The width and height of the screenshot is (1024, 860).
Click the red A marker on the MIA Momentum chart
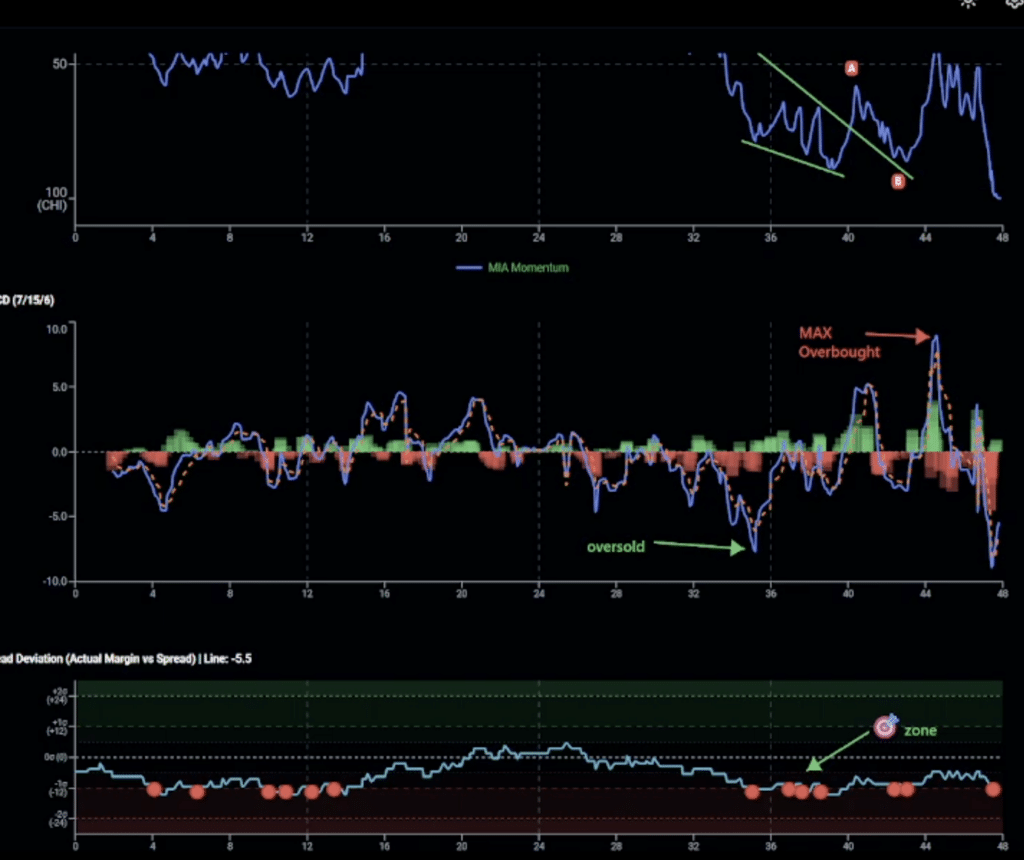pyautogui.click(x=851, y=67)
